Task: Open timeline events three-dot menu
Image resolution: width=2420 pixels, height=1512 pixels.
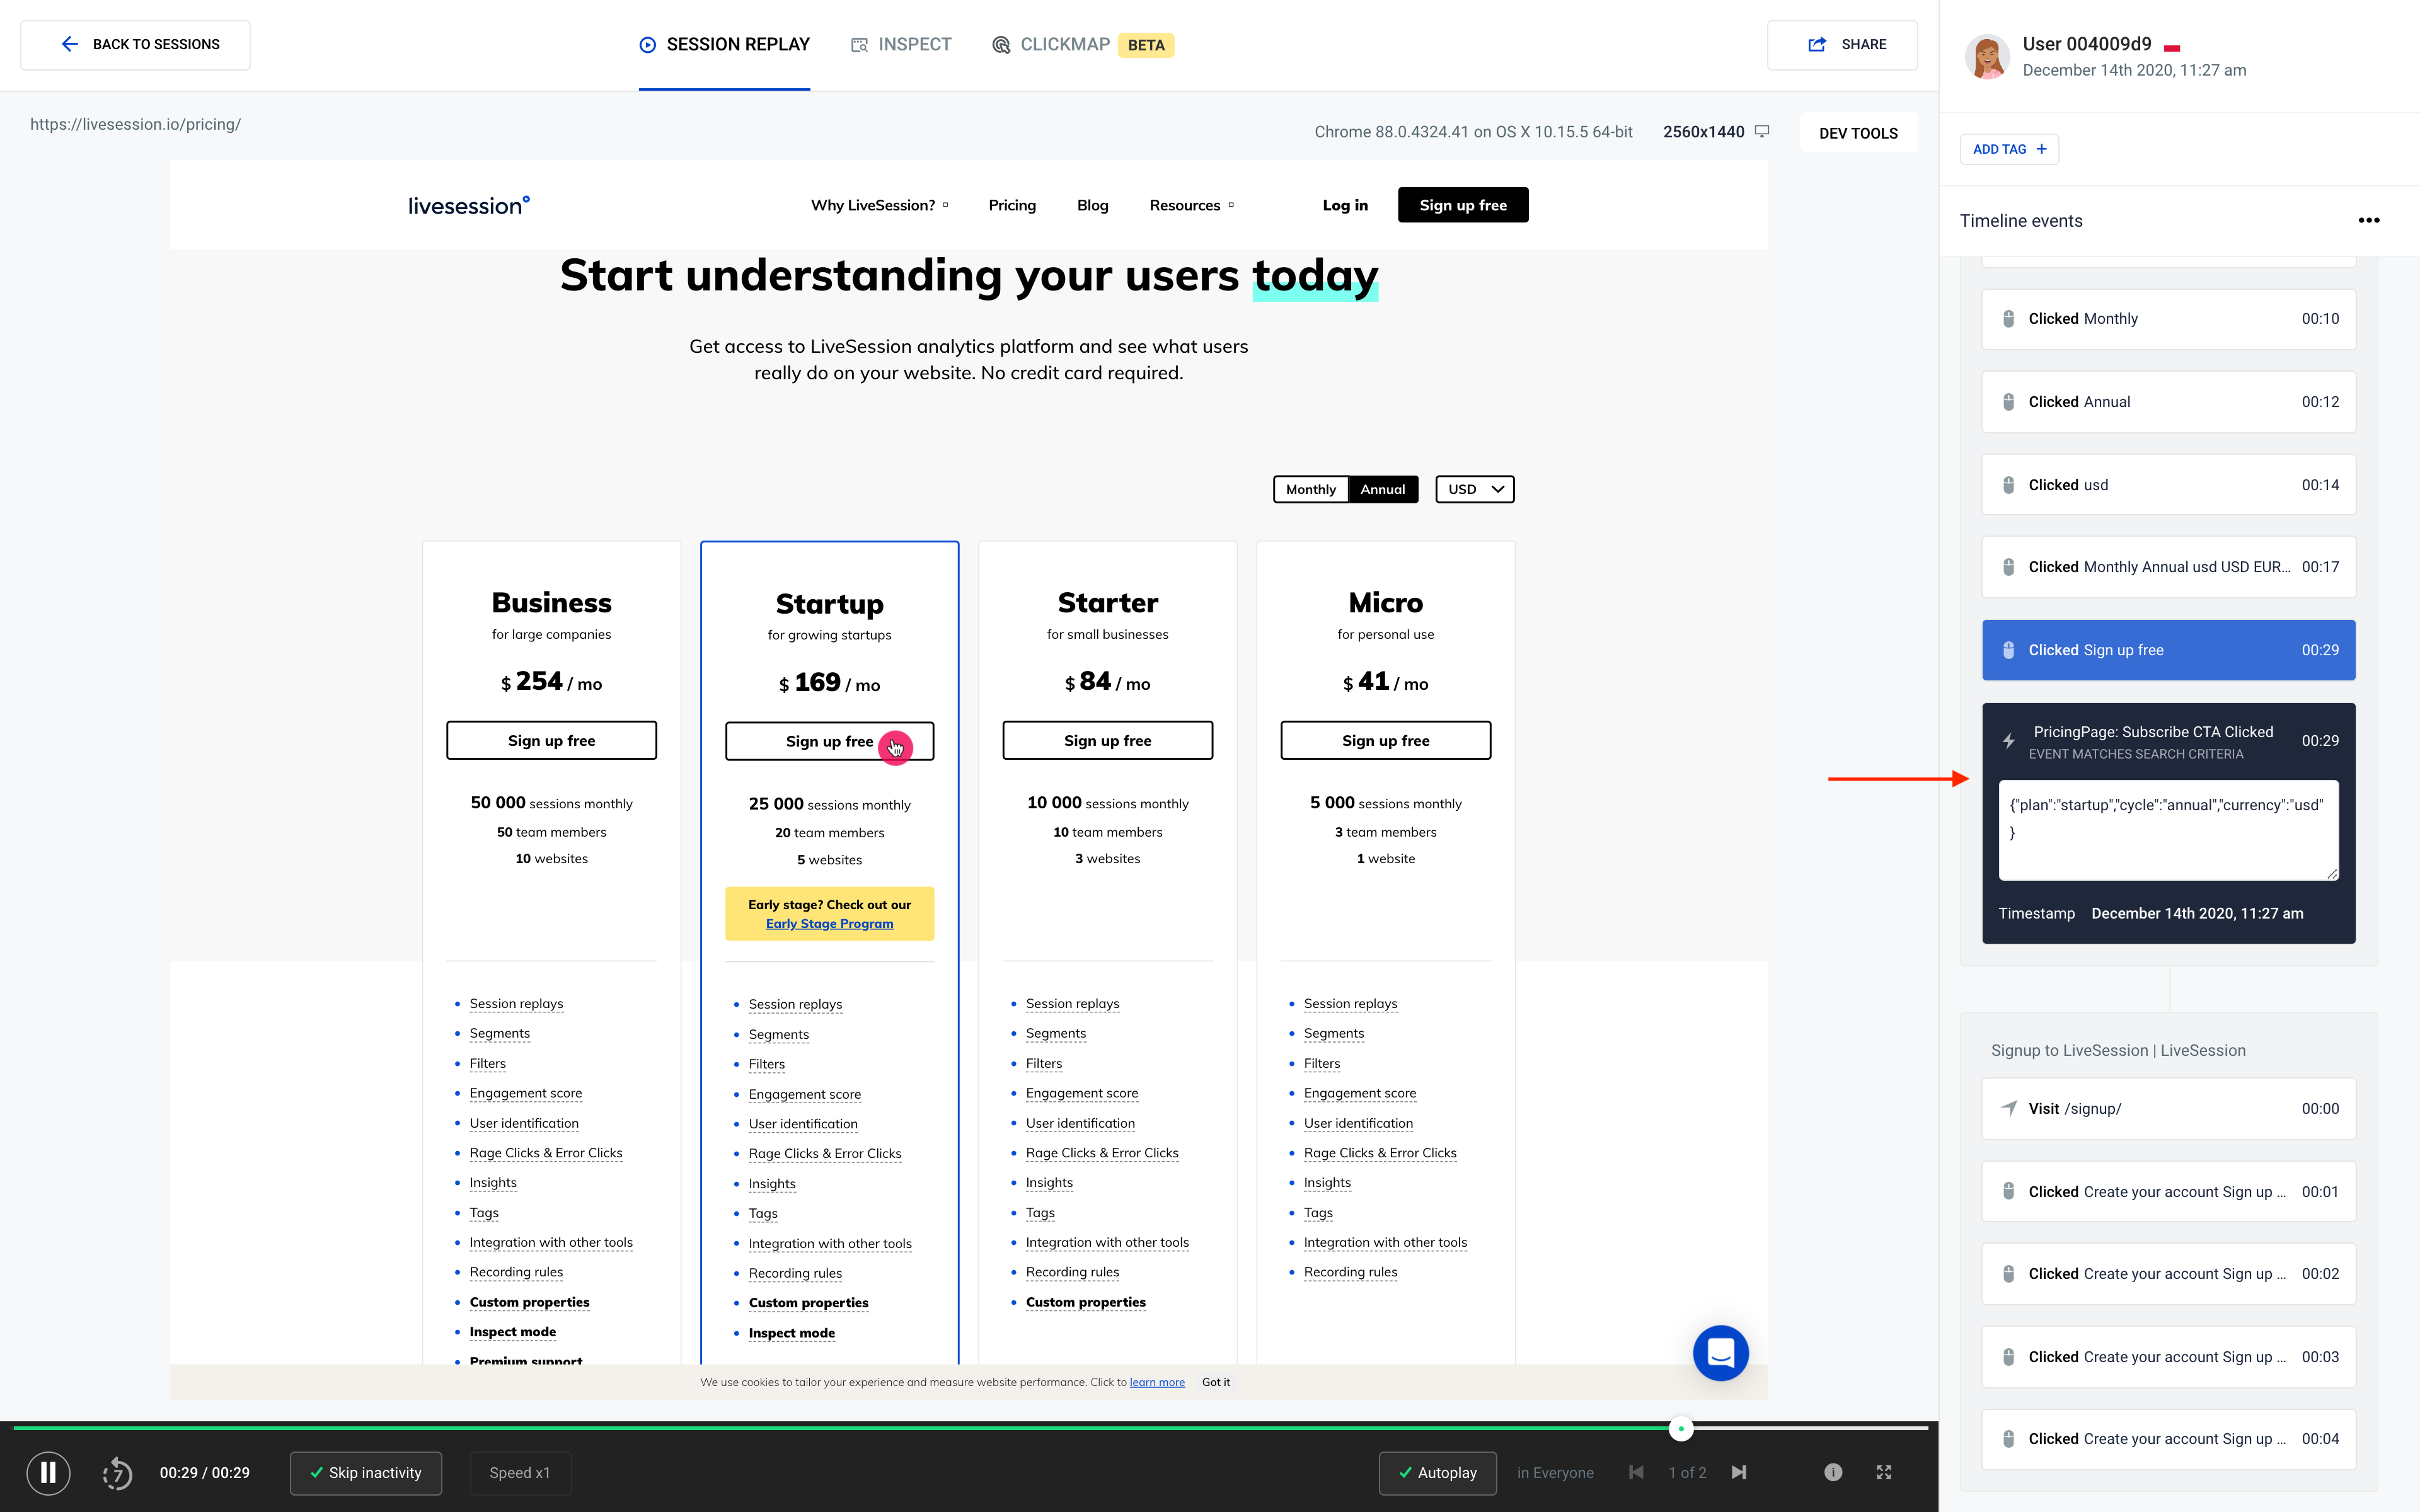Action: point(2368,221)
